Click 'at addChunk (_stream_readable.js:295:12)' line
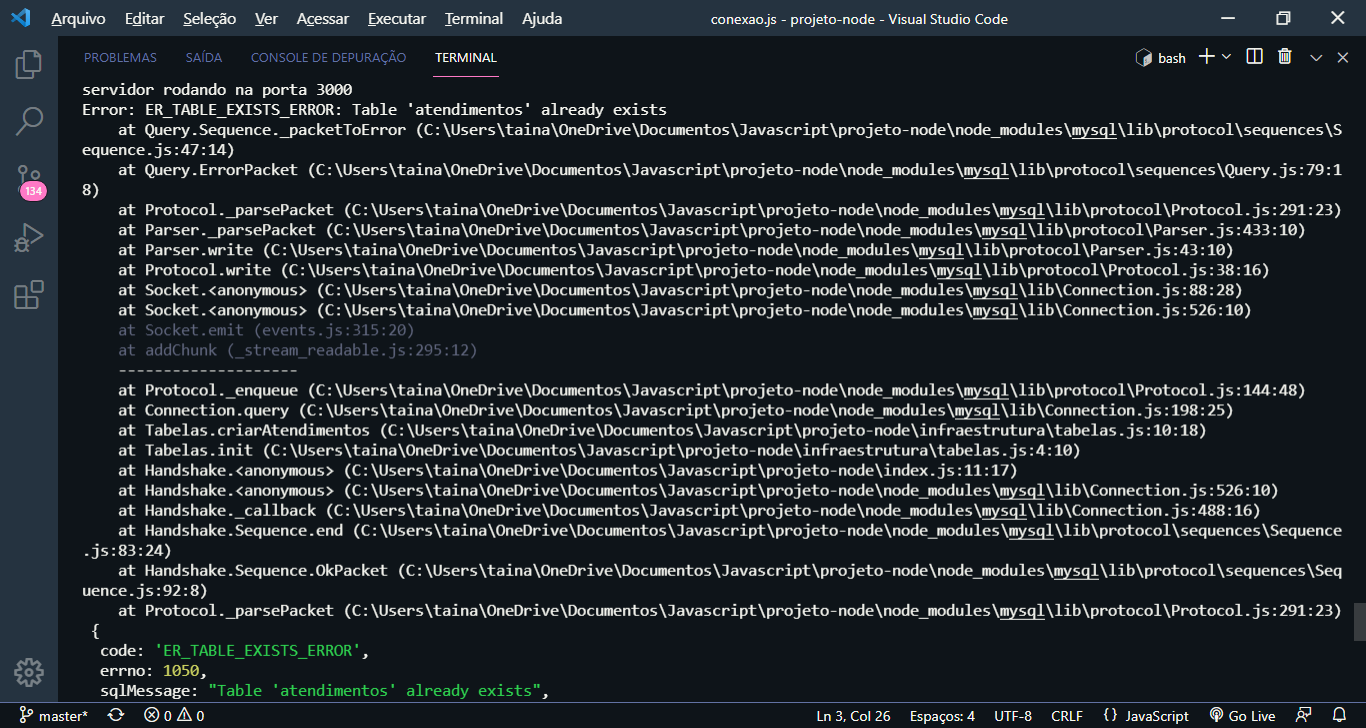Viewport: 1366px width, 728px height. pyautogui.click(x=298, y=350)
